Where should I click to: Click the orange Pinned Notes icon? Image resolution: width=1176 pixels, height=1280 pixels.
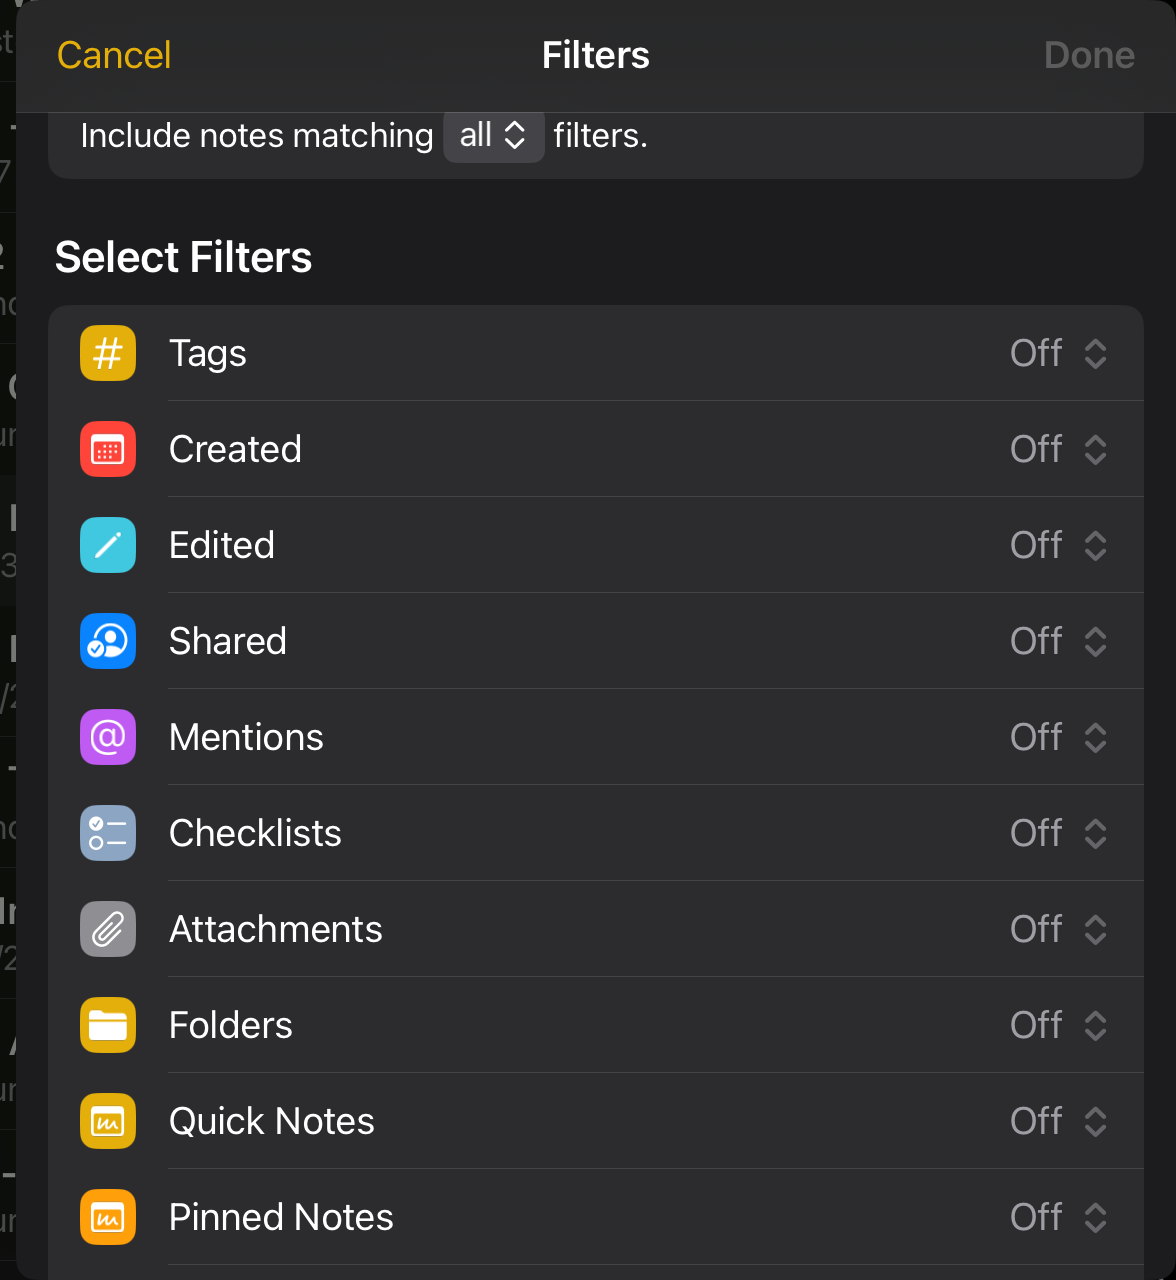click(108, 1217)
